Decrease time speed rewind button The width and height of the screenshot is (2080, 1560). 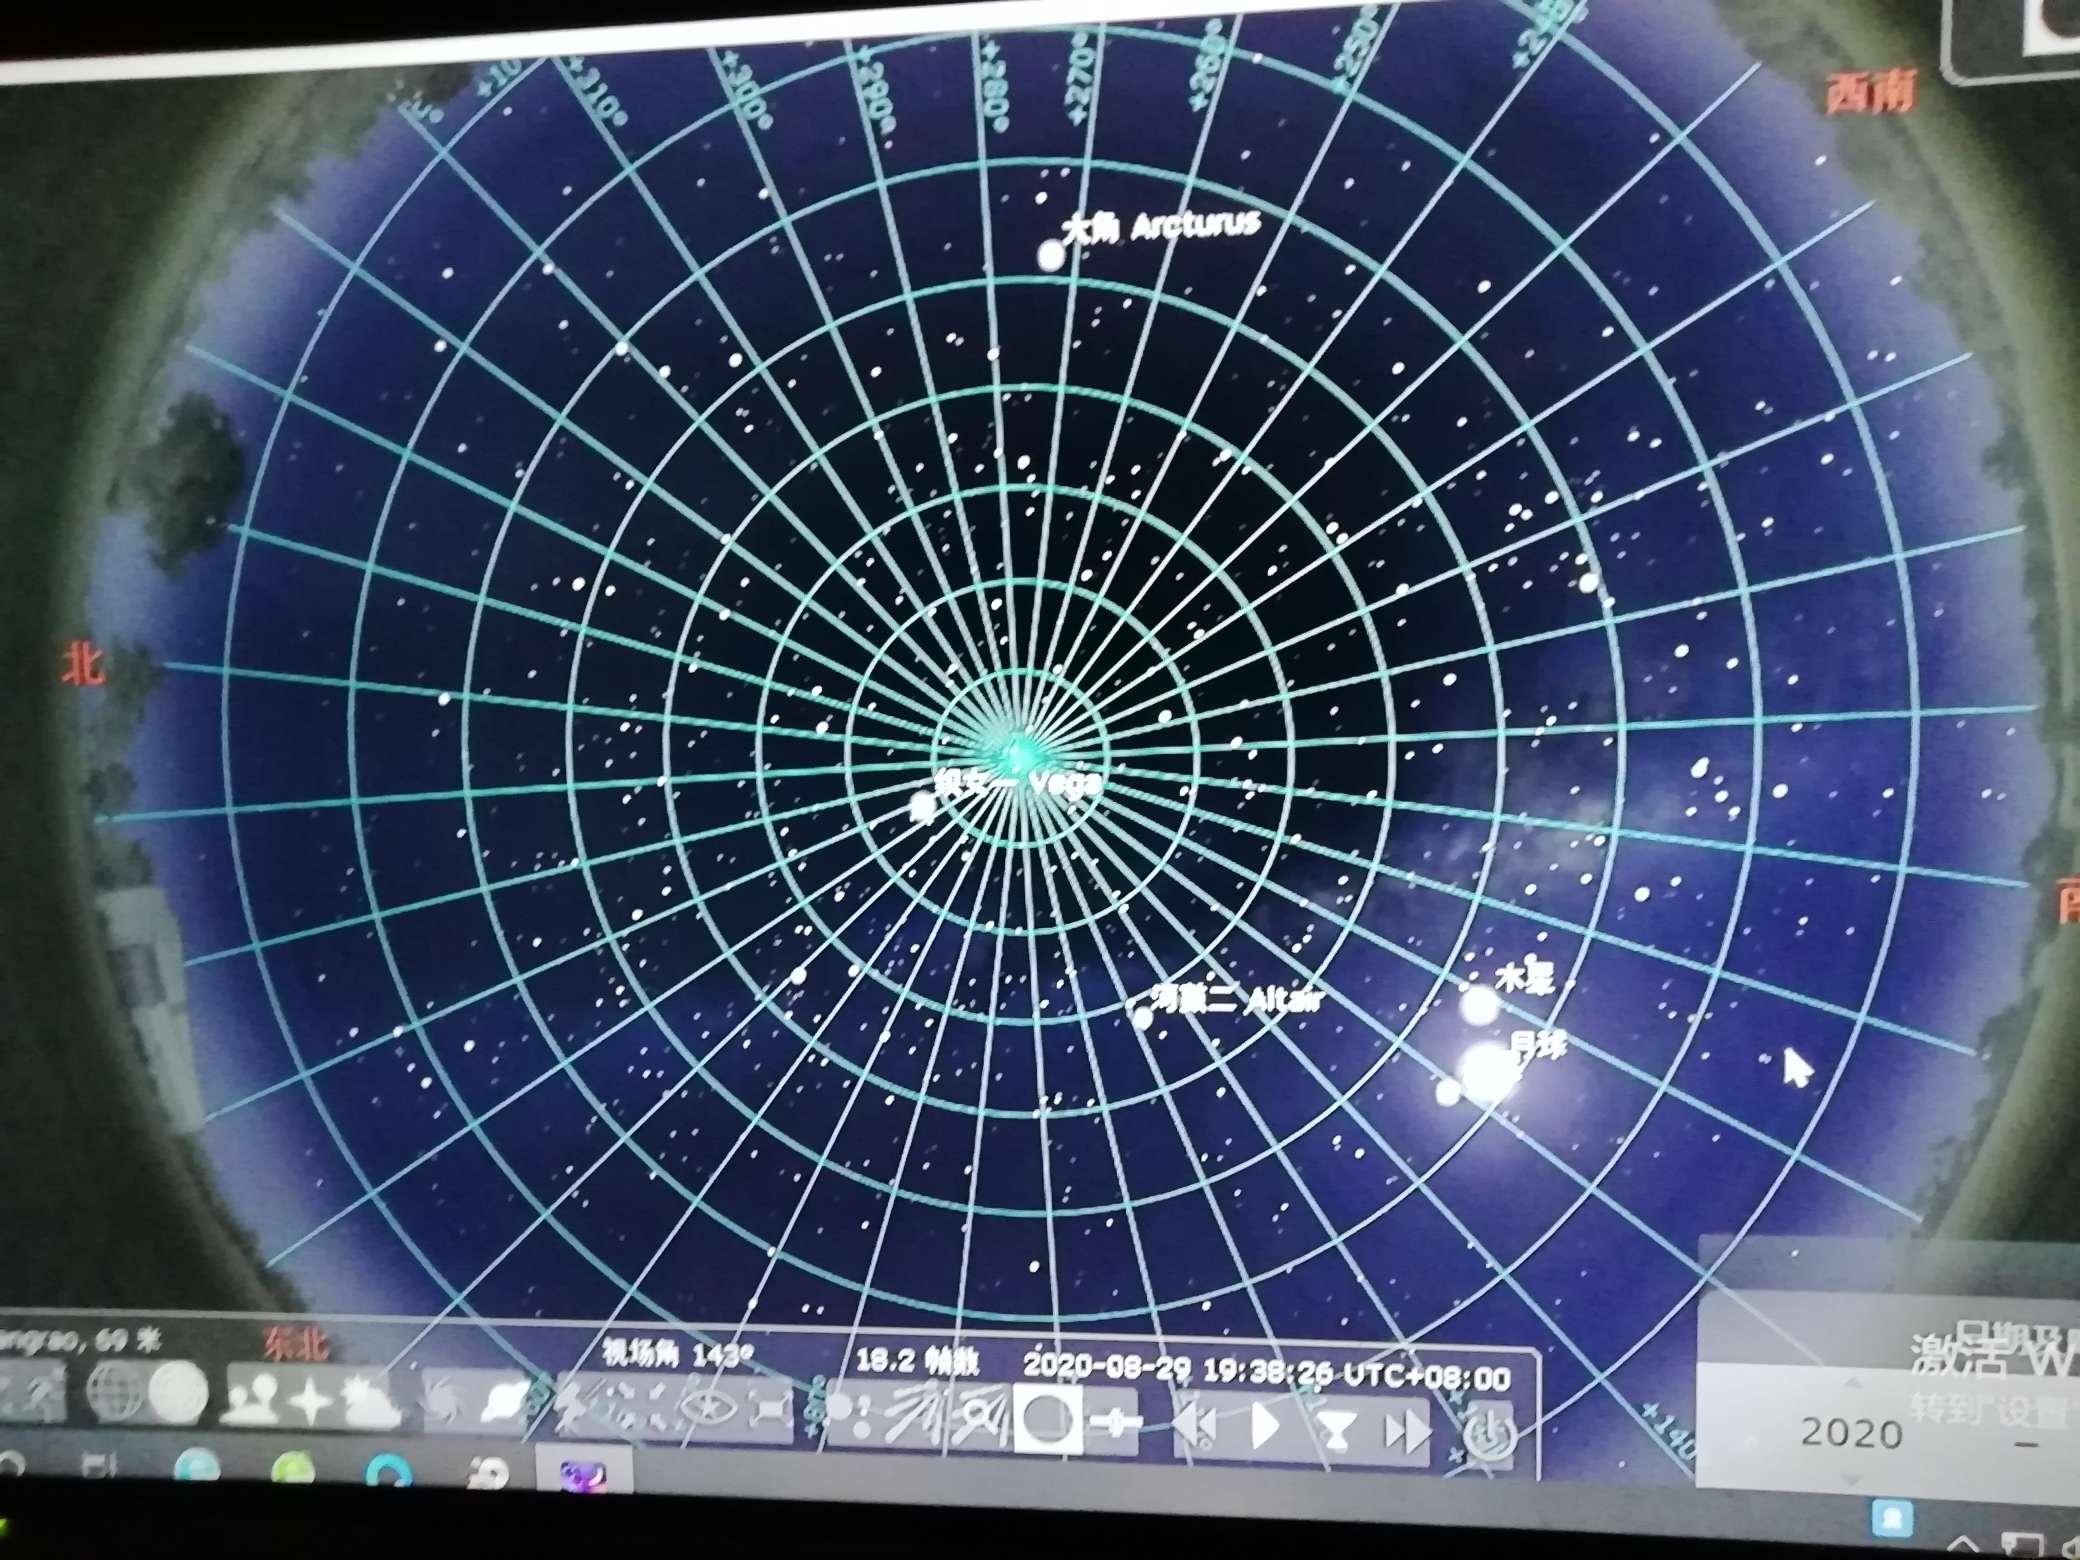point(1197,1426)
